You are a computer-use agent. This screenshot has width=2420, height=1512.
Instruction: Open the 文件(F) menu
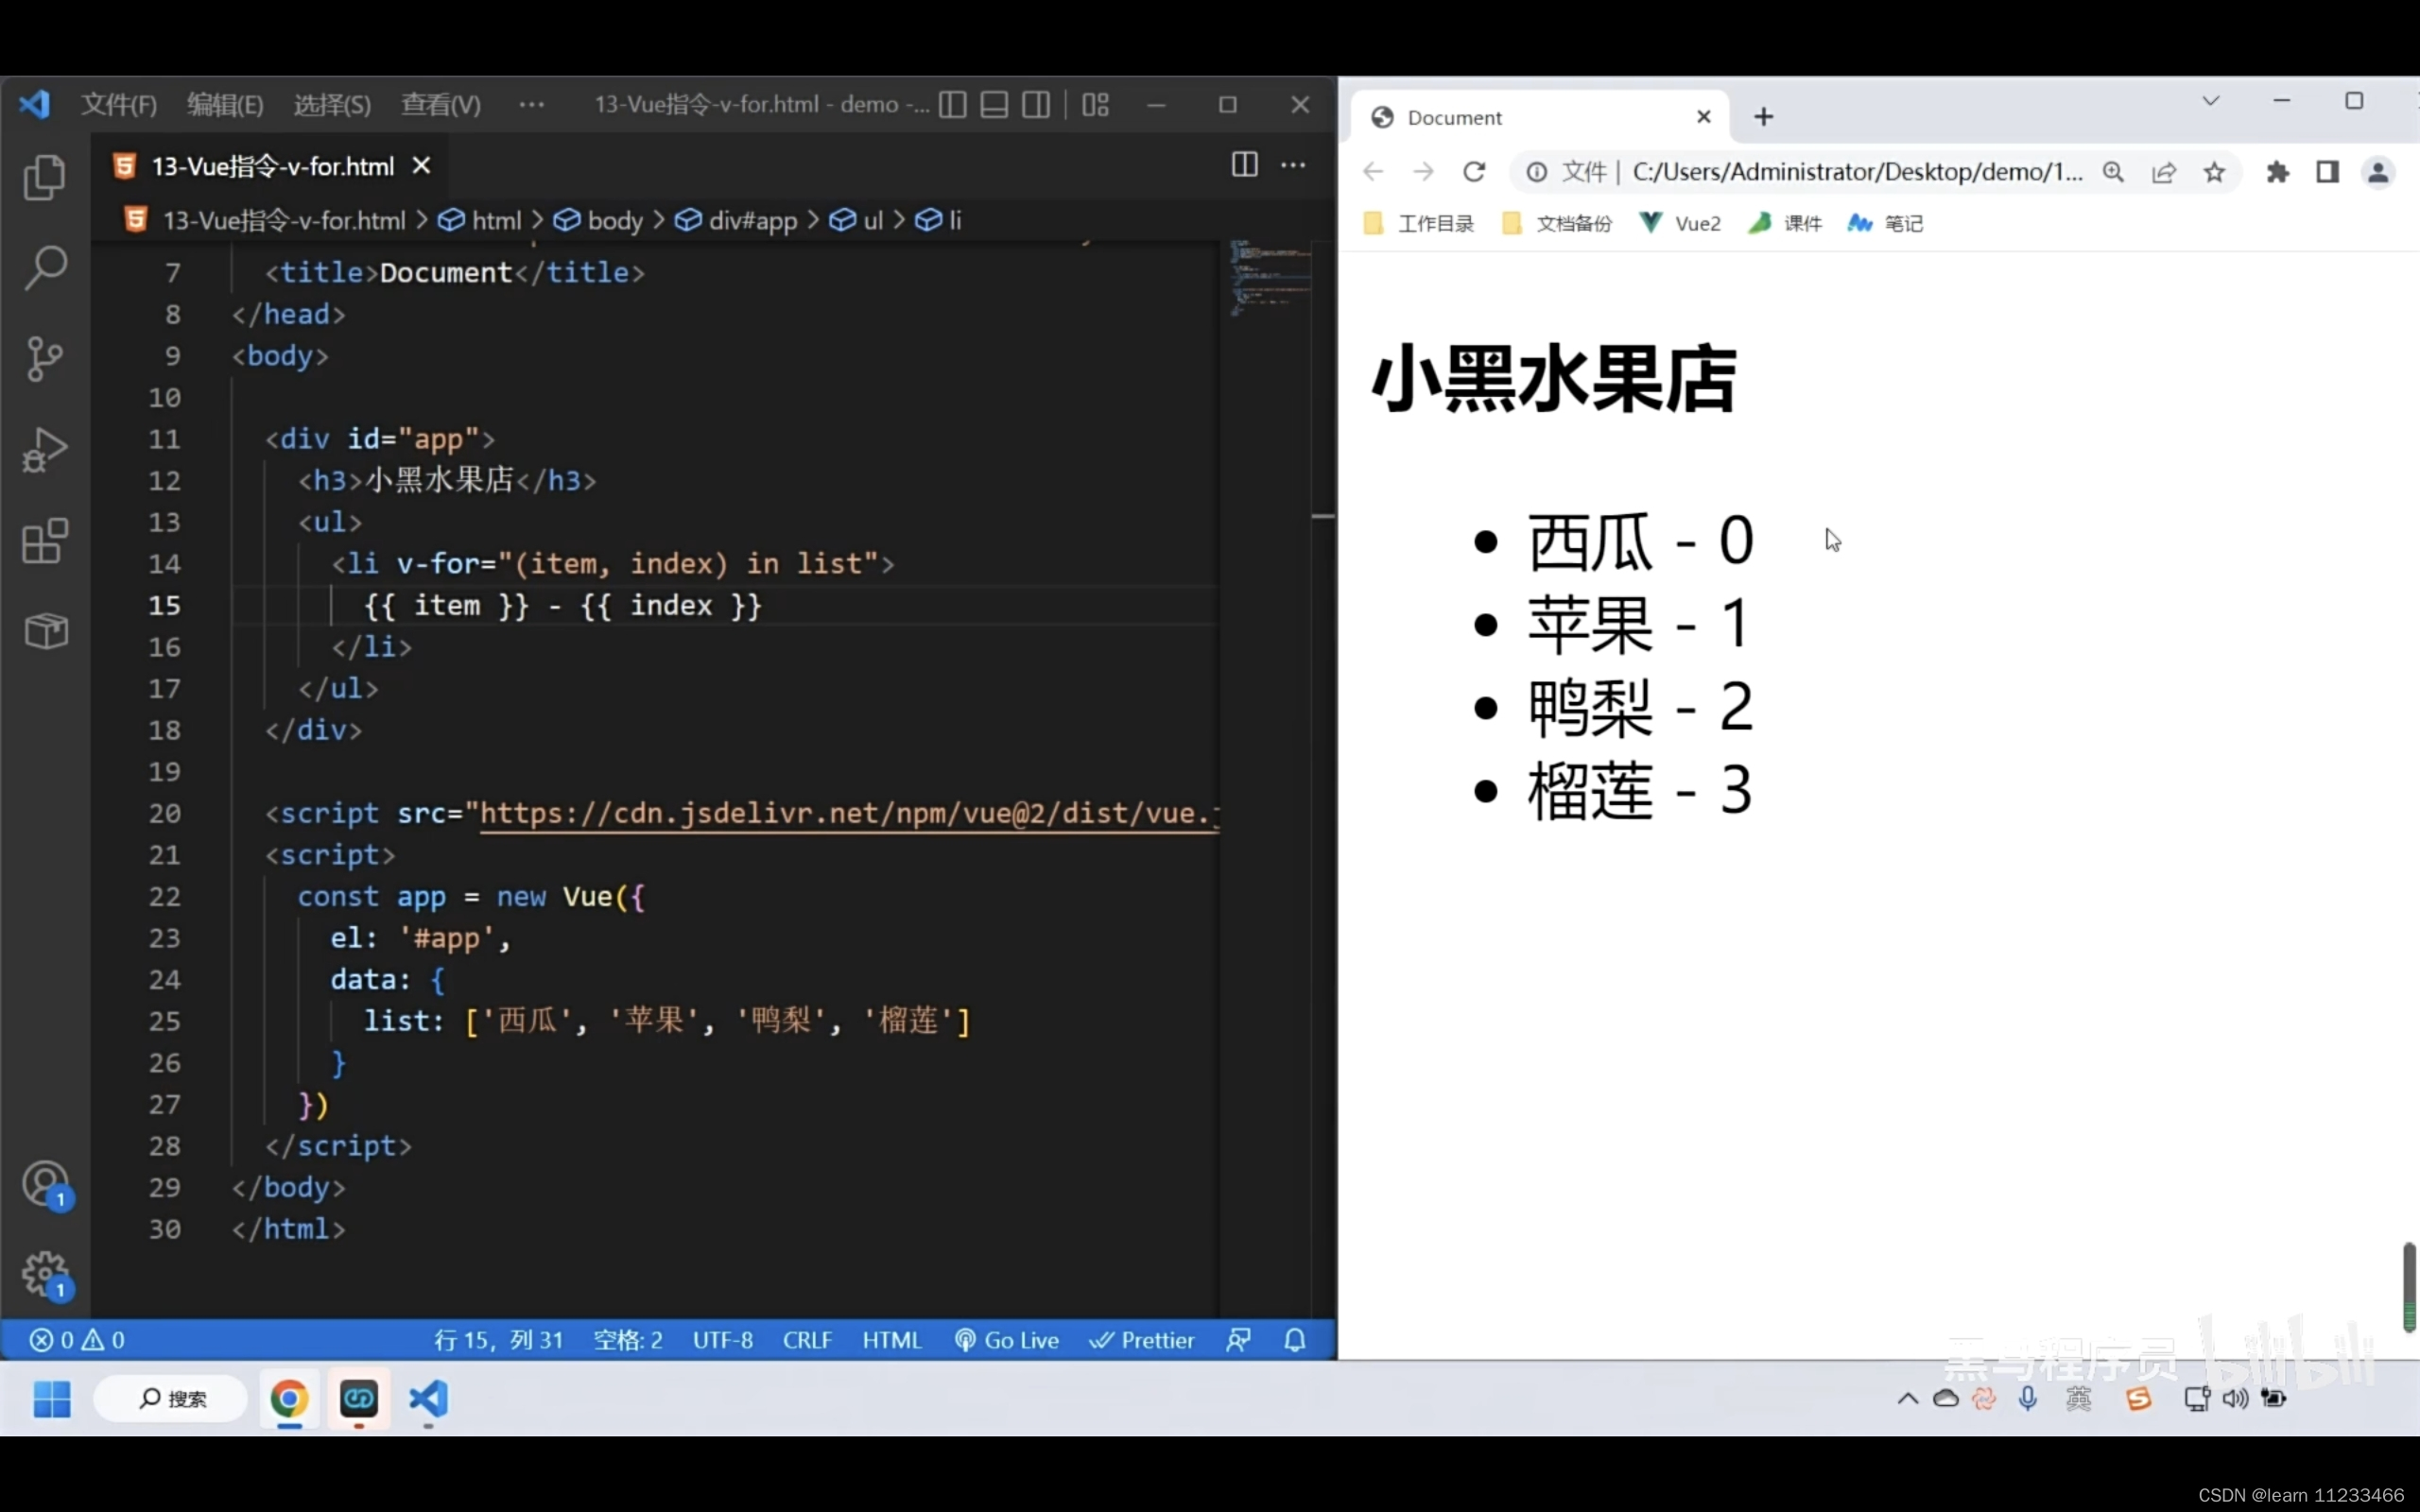pyautogui.click(x=118, y=105)
